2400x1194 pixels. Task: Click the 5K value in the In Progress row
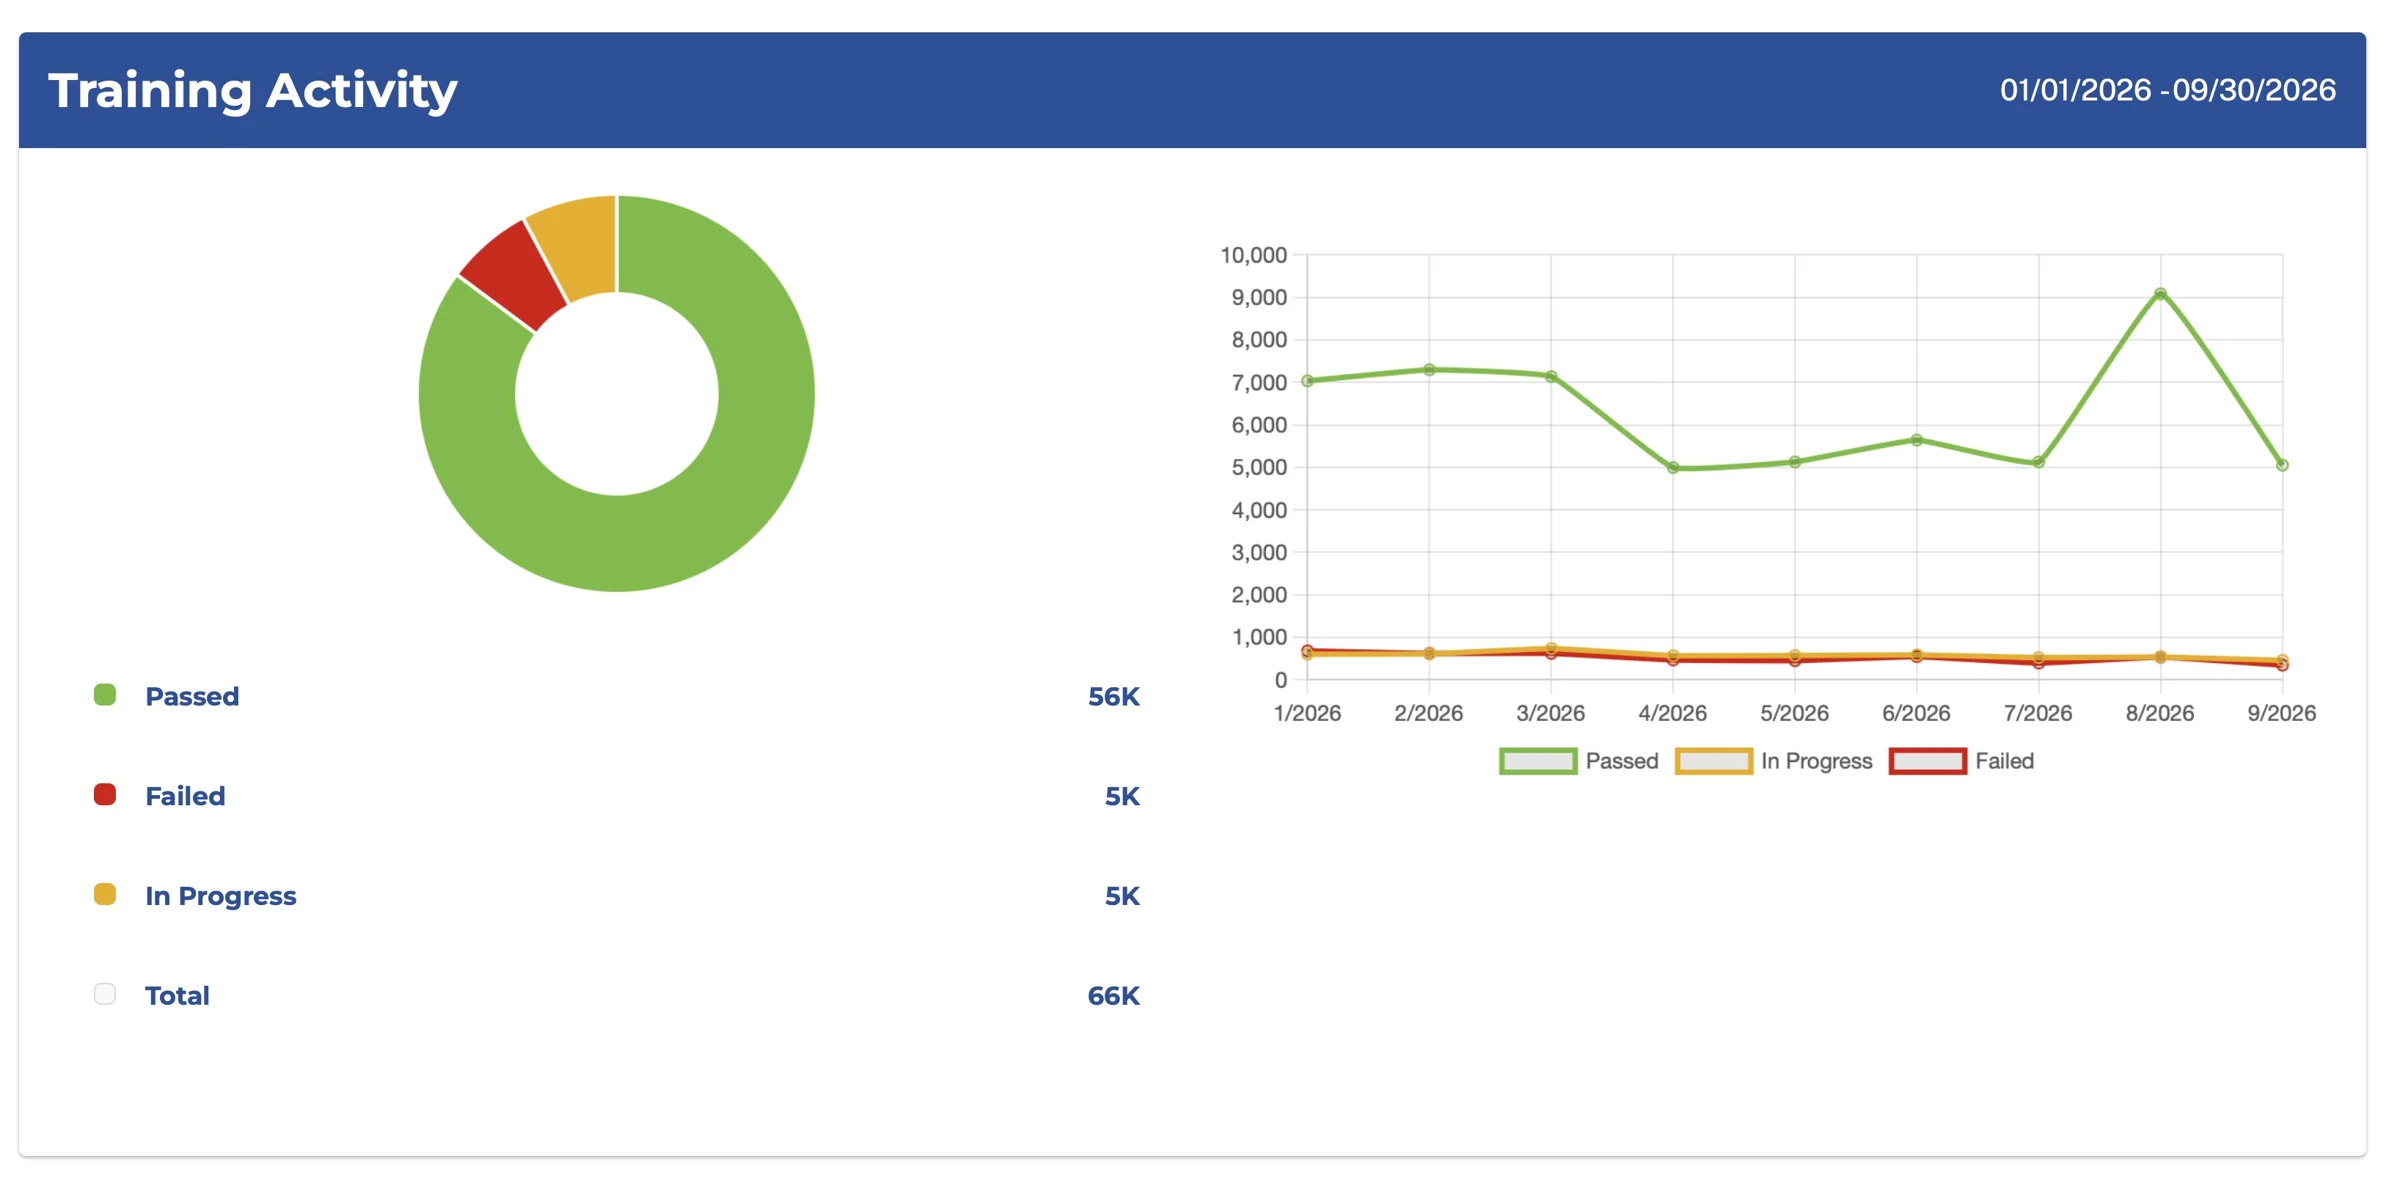(x=1122, y=896)
